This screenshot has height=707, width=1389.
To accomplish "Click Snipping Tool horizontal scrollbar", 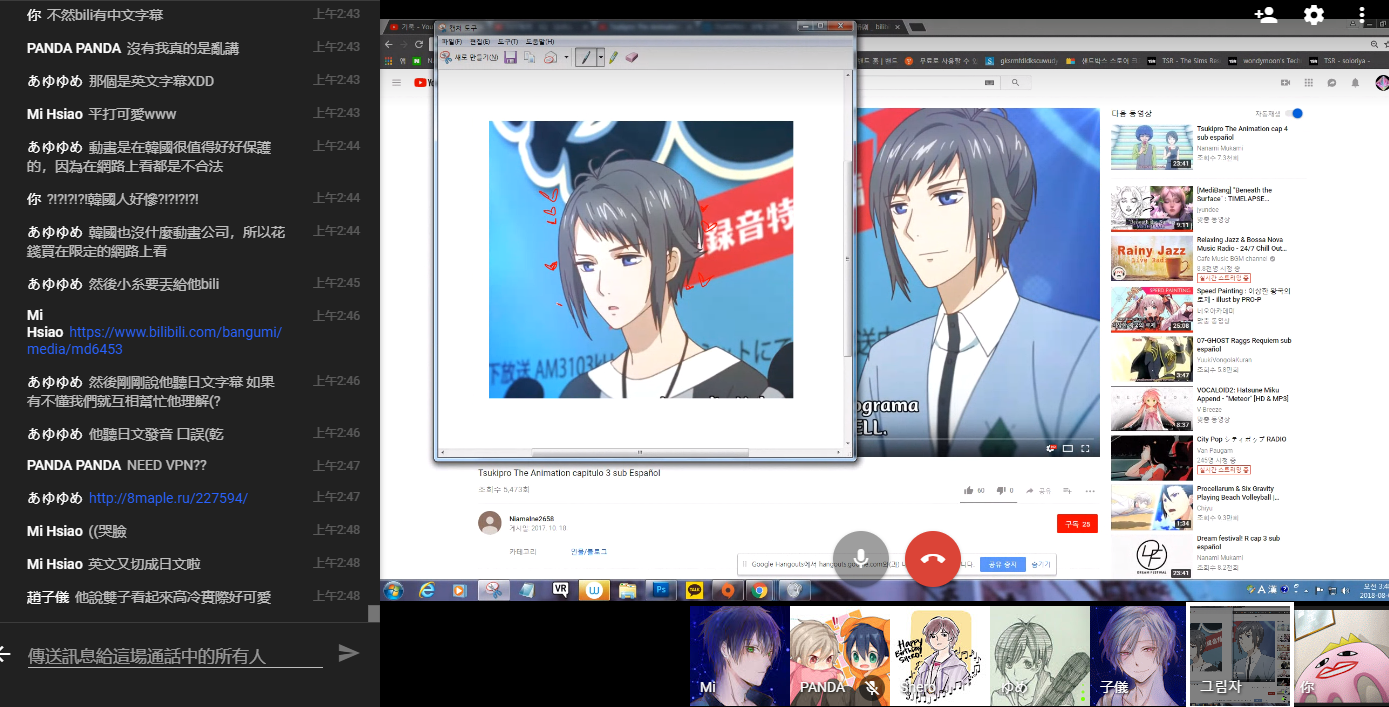I will 640,452.
